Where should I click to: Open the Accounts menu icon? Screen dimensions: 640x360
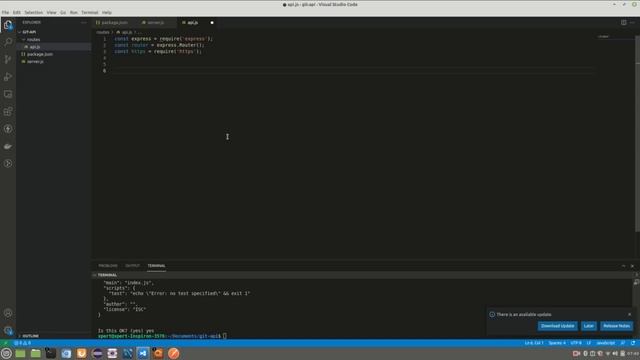(8, 313)
